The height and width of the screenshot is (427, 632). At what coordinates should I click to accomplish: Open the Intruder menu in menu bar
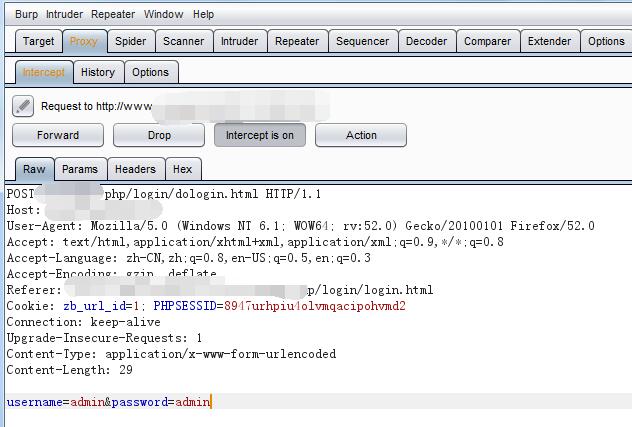(x=65, y=15)
